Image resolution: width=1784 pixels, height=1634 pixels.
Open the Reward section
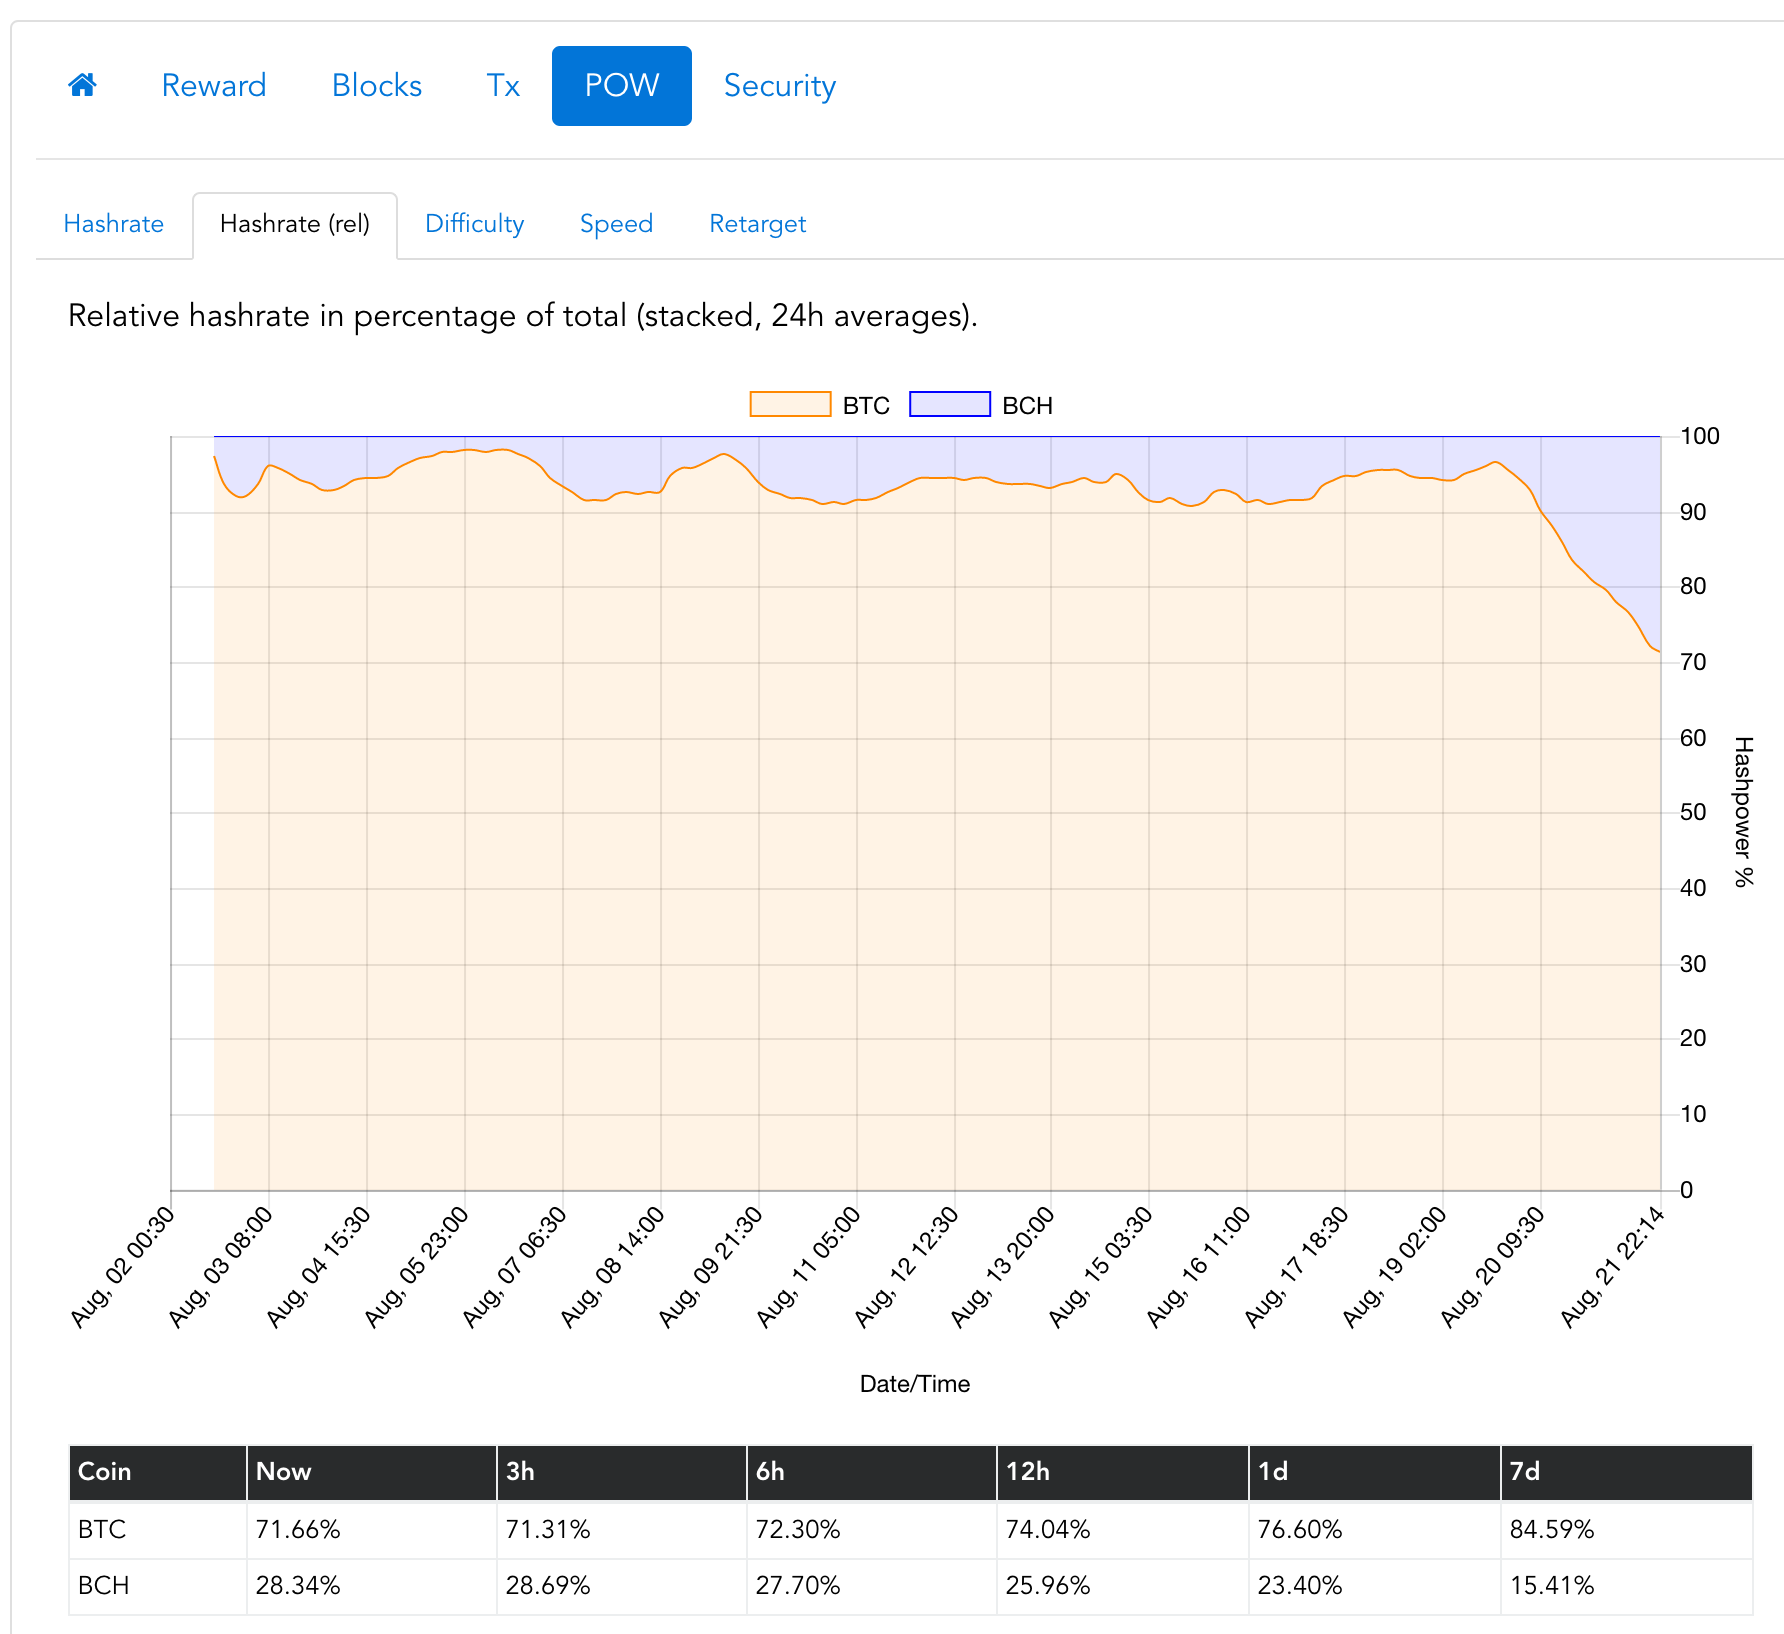(x=213, y=85)
